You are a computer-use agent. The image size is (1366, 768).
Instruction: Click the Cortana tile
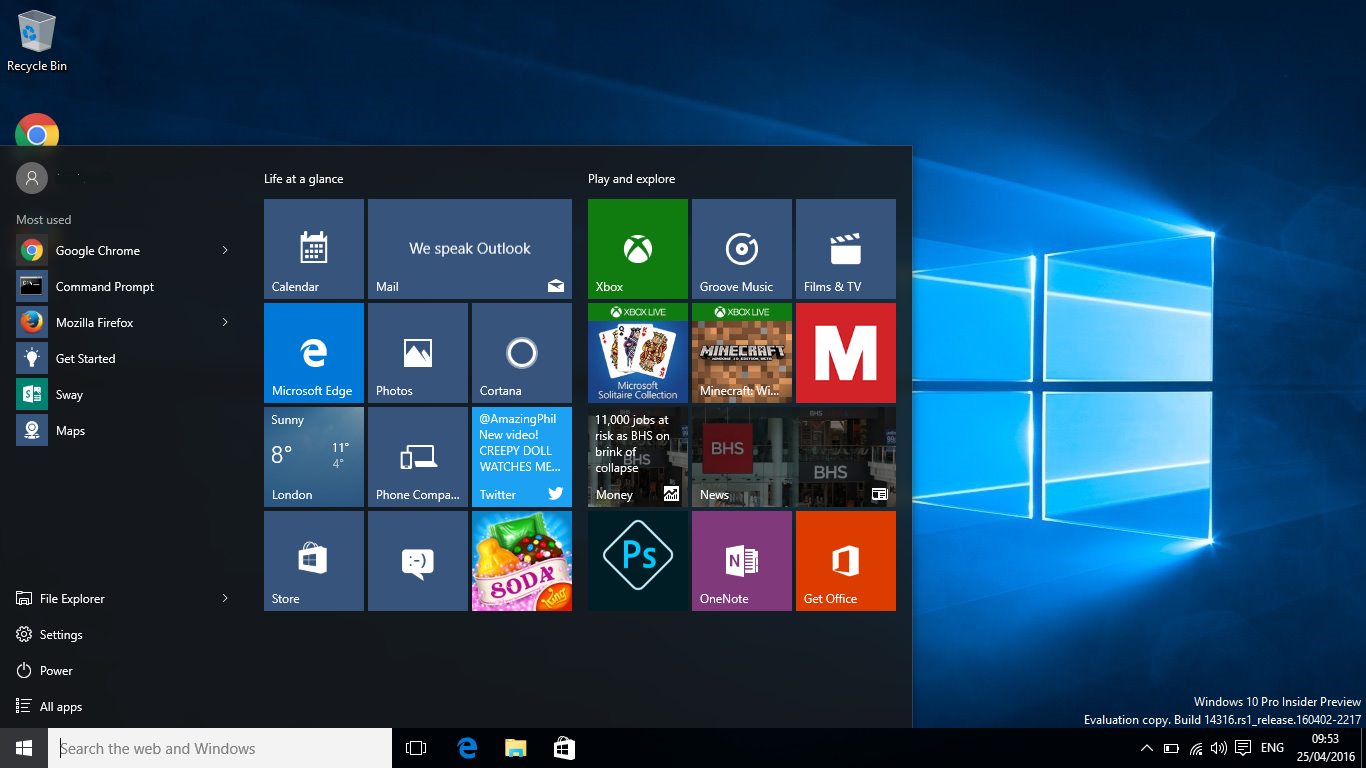pos(521,352)
